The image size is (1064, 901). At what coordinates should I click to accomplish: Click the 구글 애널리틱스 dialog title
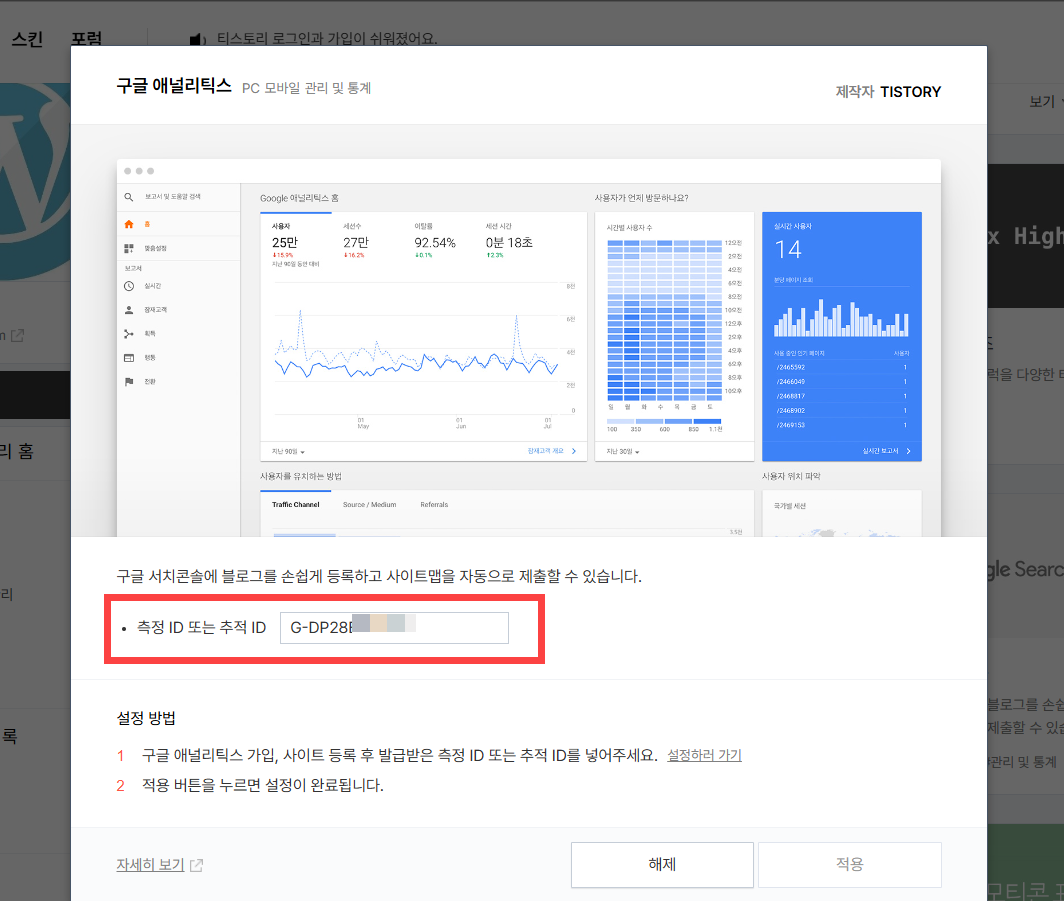point(174,85)
